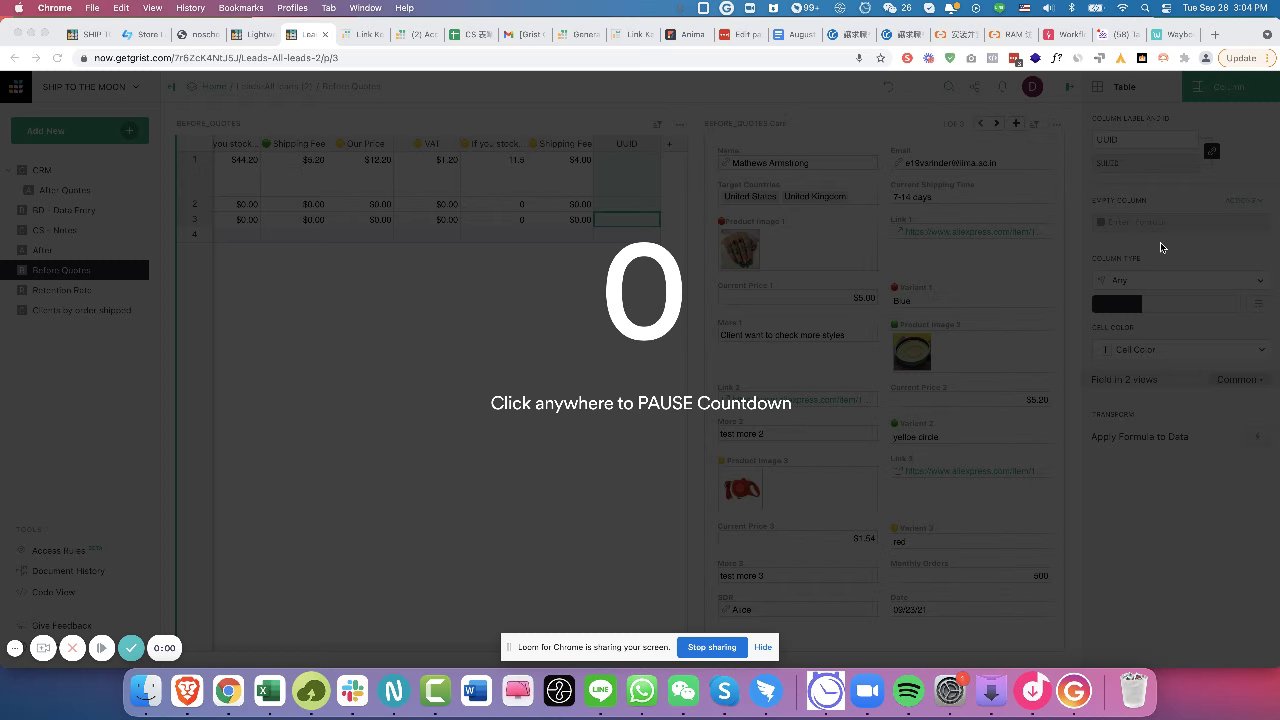Open Chrome File menu
Screen dimensions: 1280x720
pos(92,8)
